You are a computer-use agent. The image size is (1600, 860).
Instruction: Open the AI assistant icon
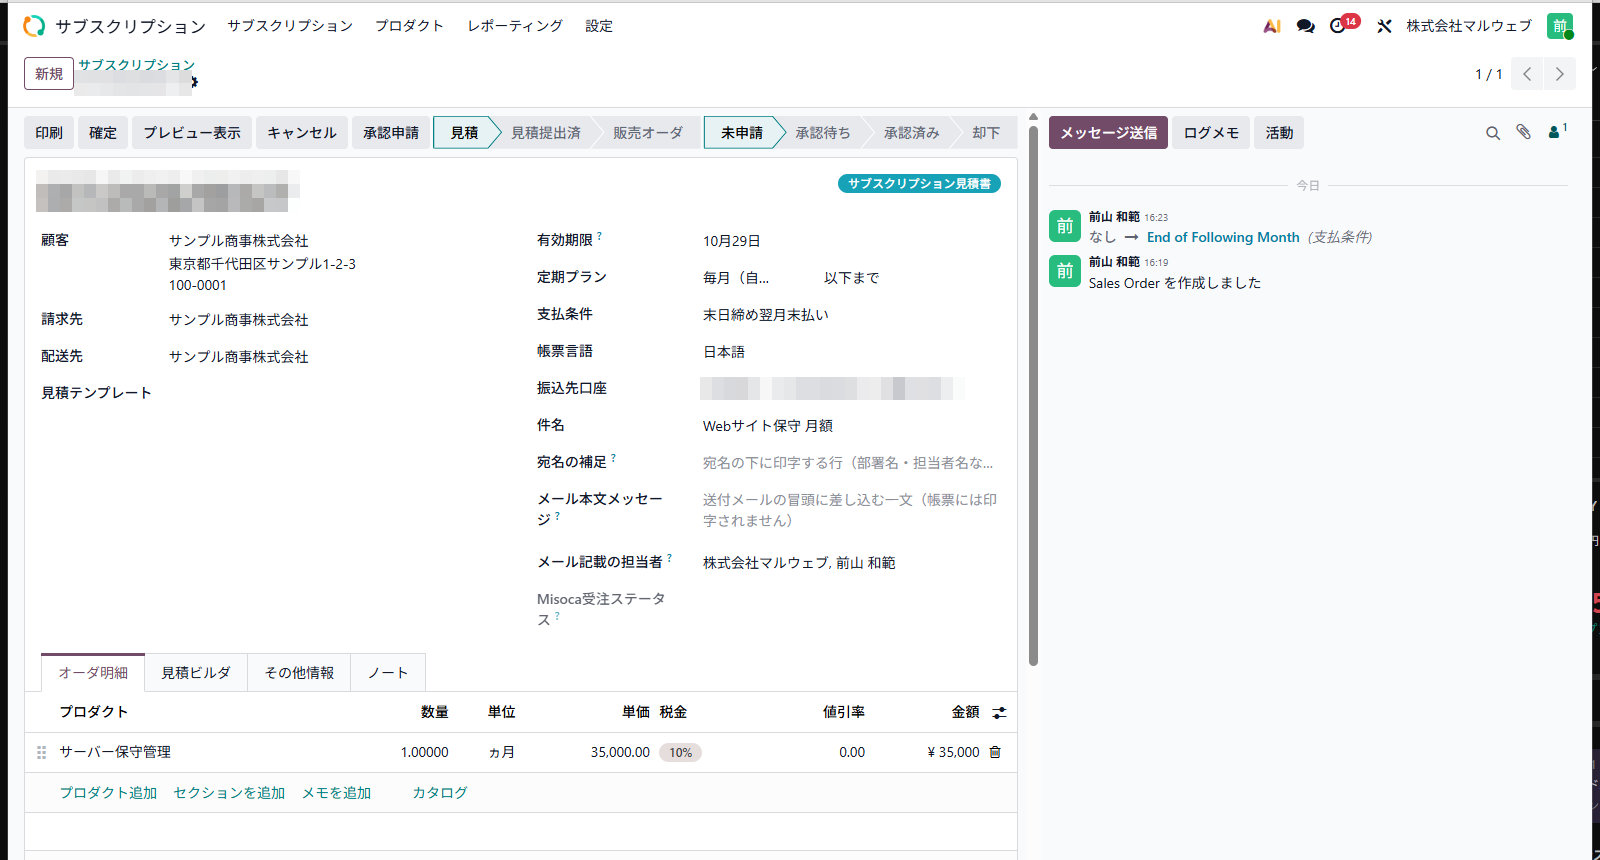coord(1272,26)
